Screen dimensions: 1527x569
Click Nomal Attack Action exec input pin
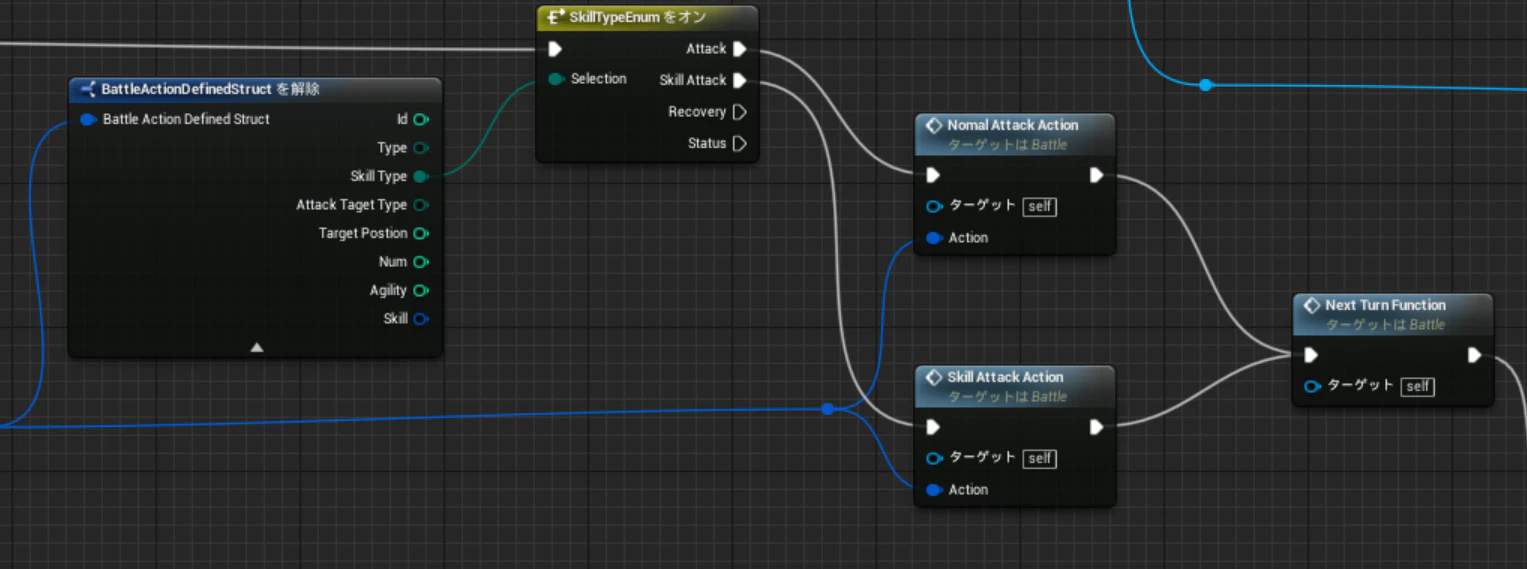933,175
